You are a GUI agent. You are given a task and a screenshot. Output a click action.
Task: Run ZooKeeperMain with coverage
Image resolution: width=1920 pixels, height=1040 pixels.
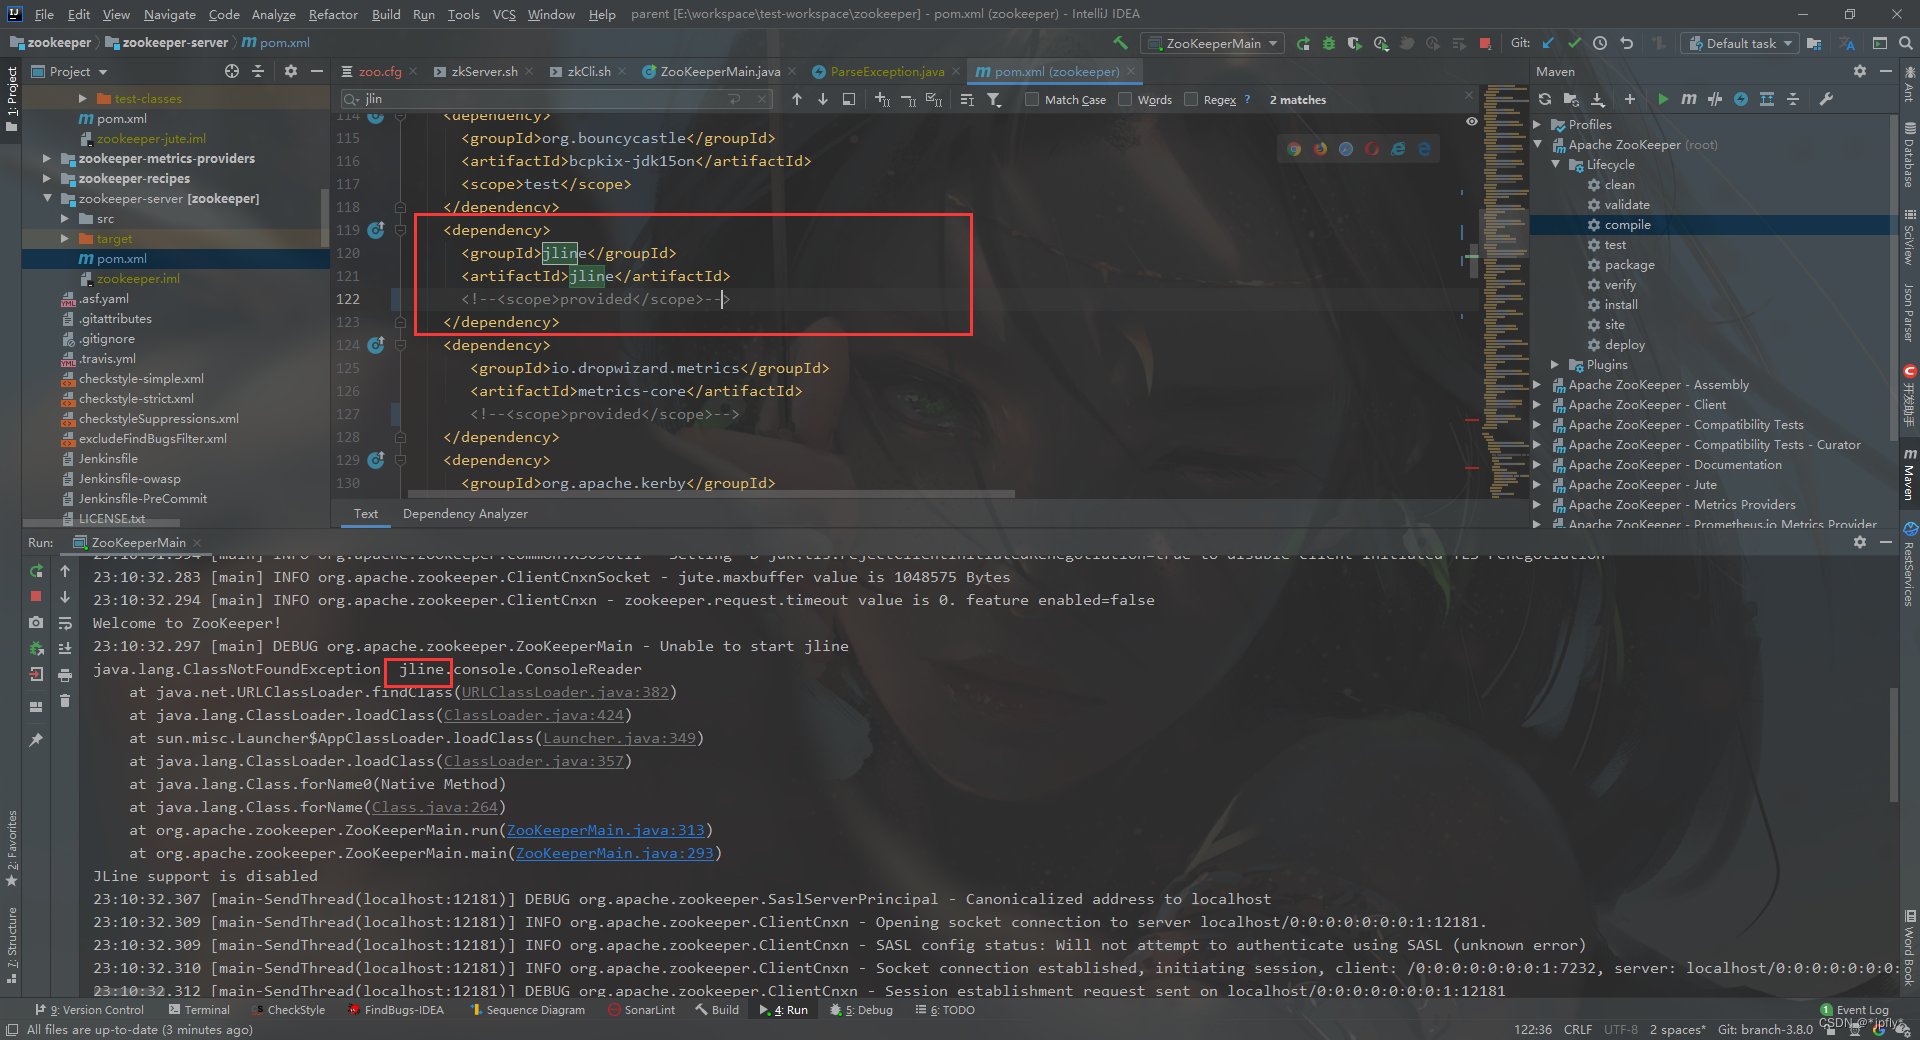pyautogui.click(x=1355, y=43)
